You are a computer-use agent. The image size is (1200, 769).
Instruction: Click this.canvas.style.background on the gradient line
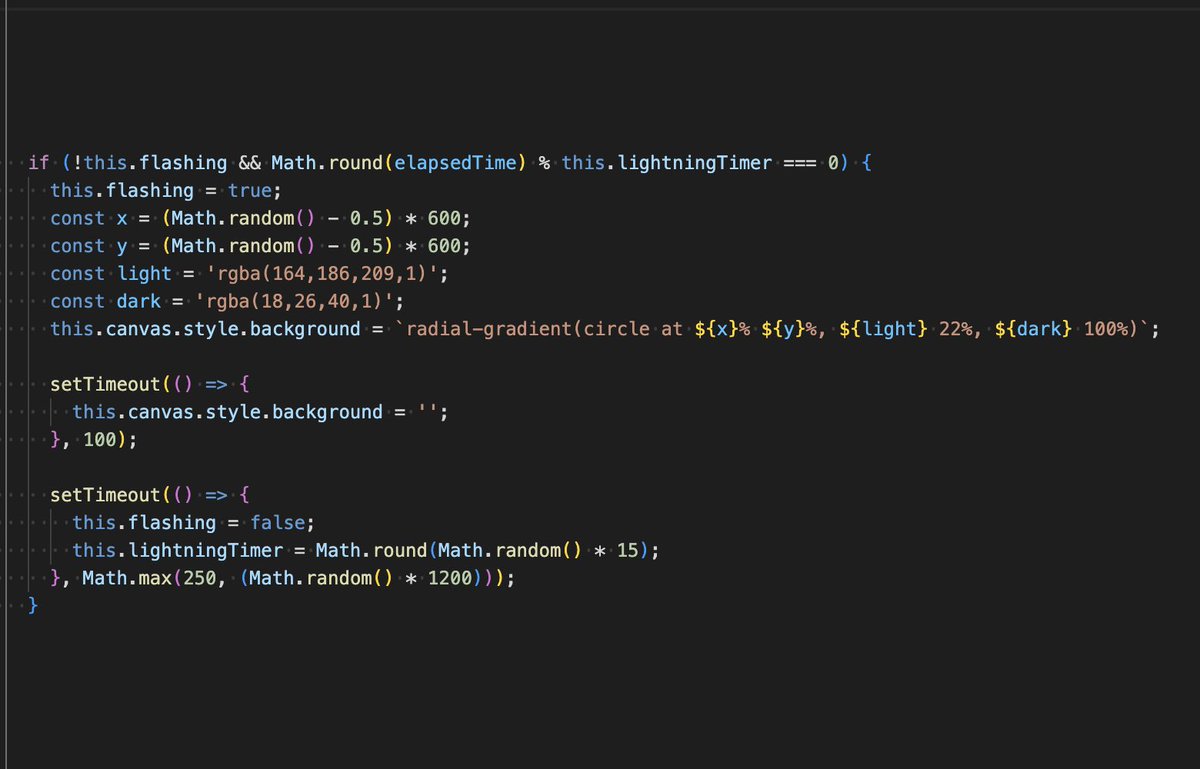205,329
